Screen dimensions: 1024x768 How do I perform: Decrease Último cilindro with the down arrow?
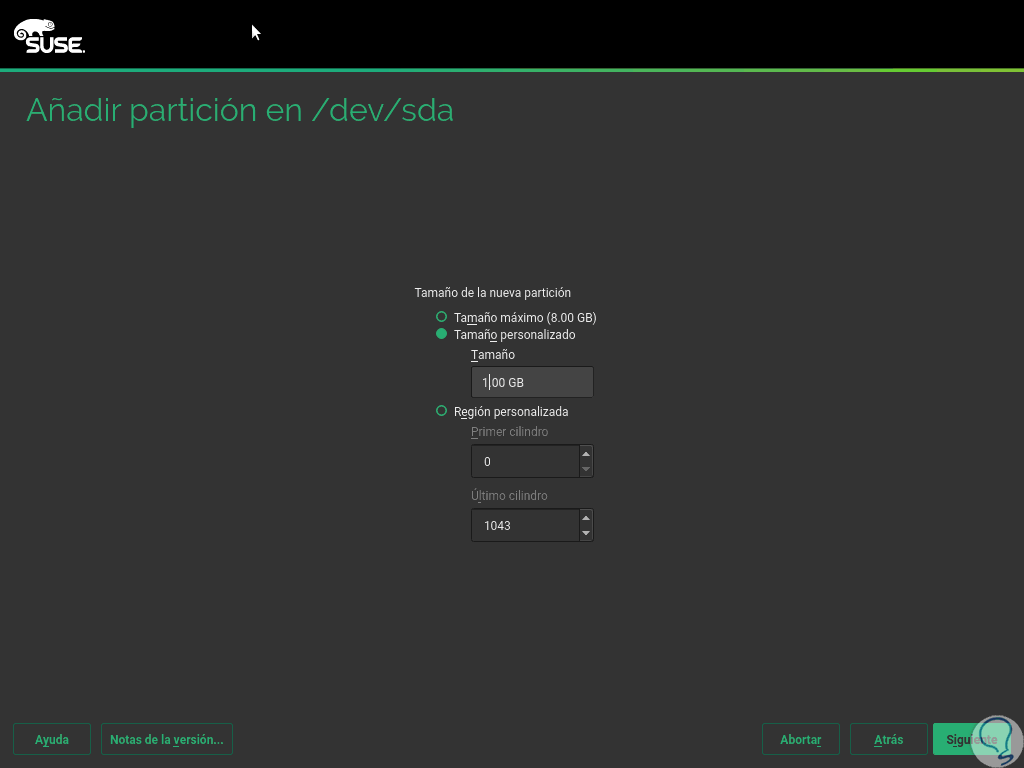[586, 533]
